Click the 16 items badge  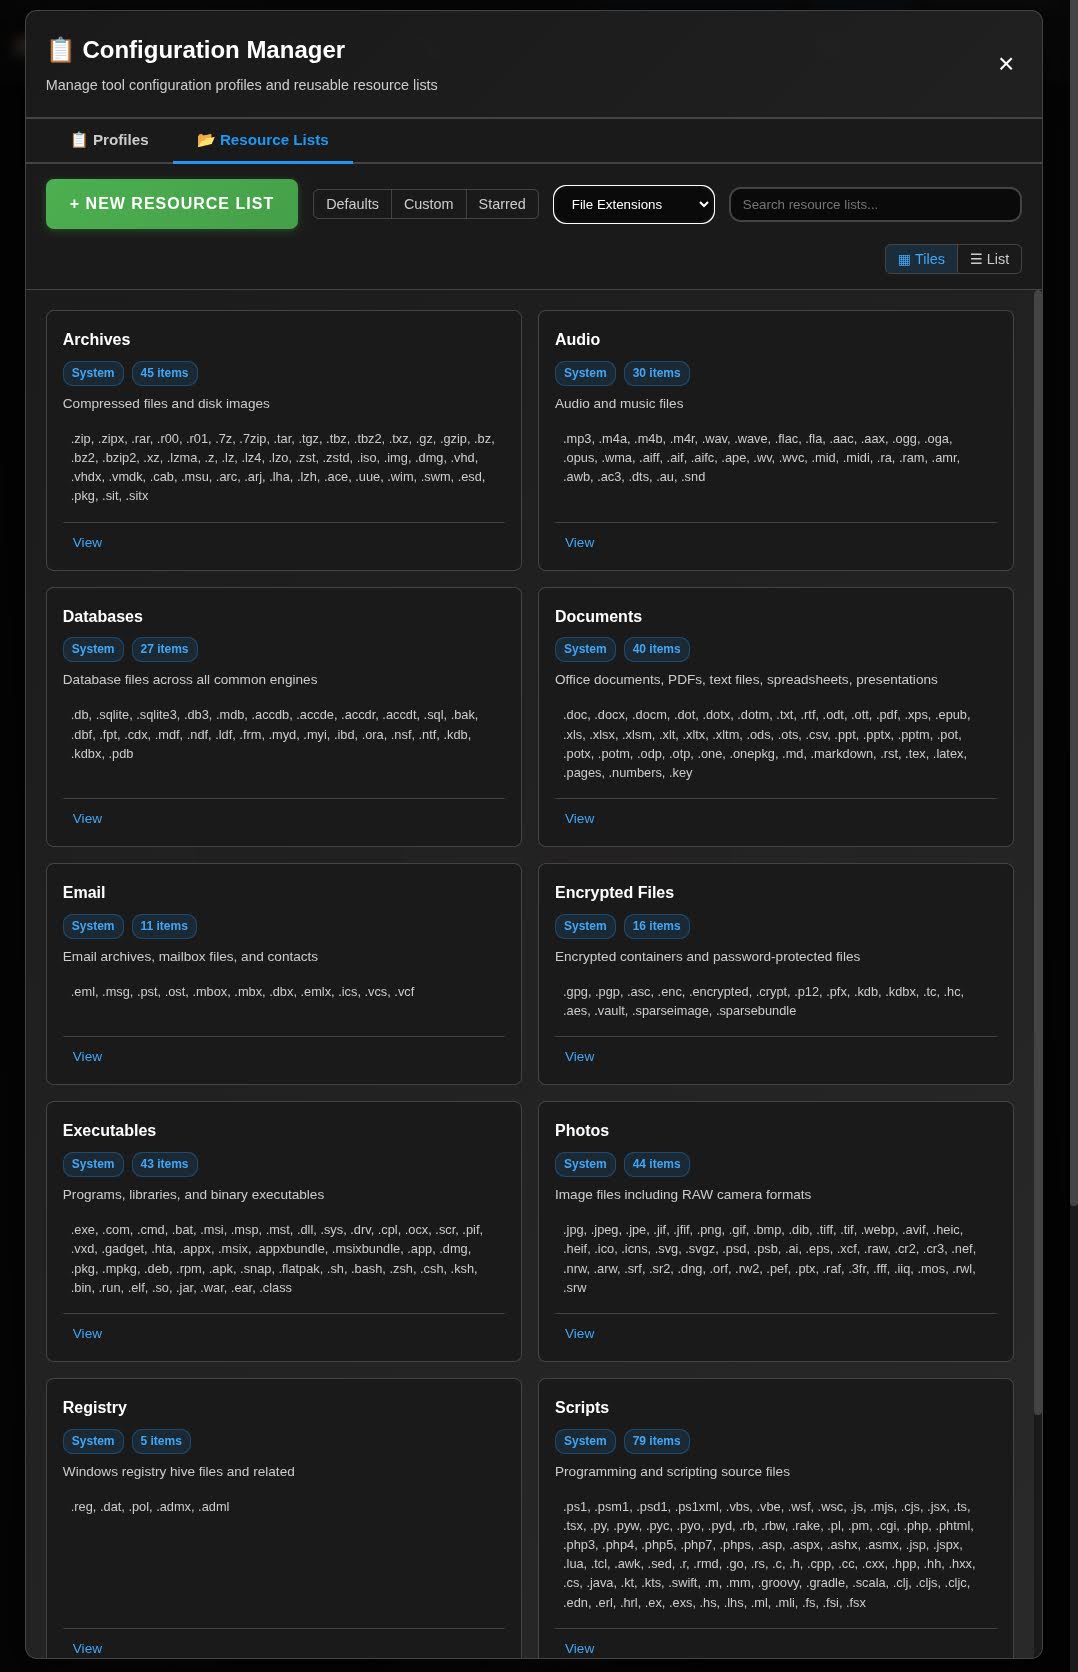pos(656,926)
